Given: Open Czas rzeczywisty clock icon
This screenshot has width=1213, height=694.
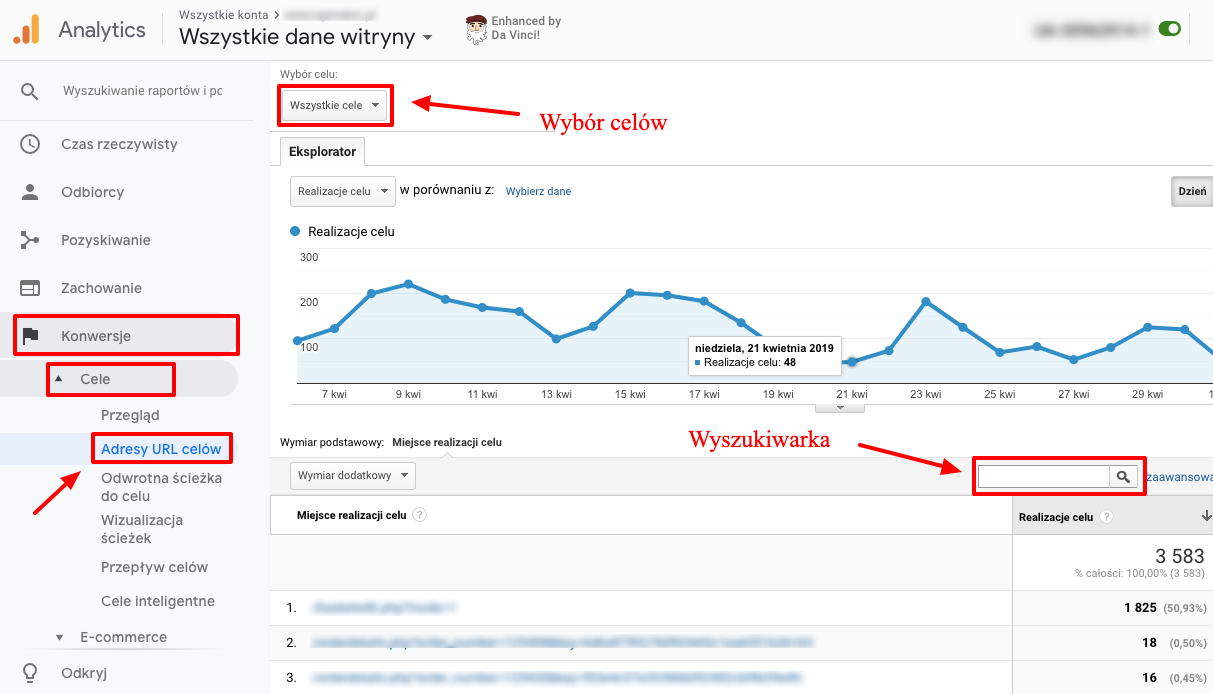Looking at the screenshot, I should point(30,144).
